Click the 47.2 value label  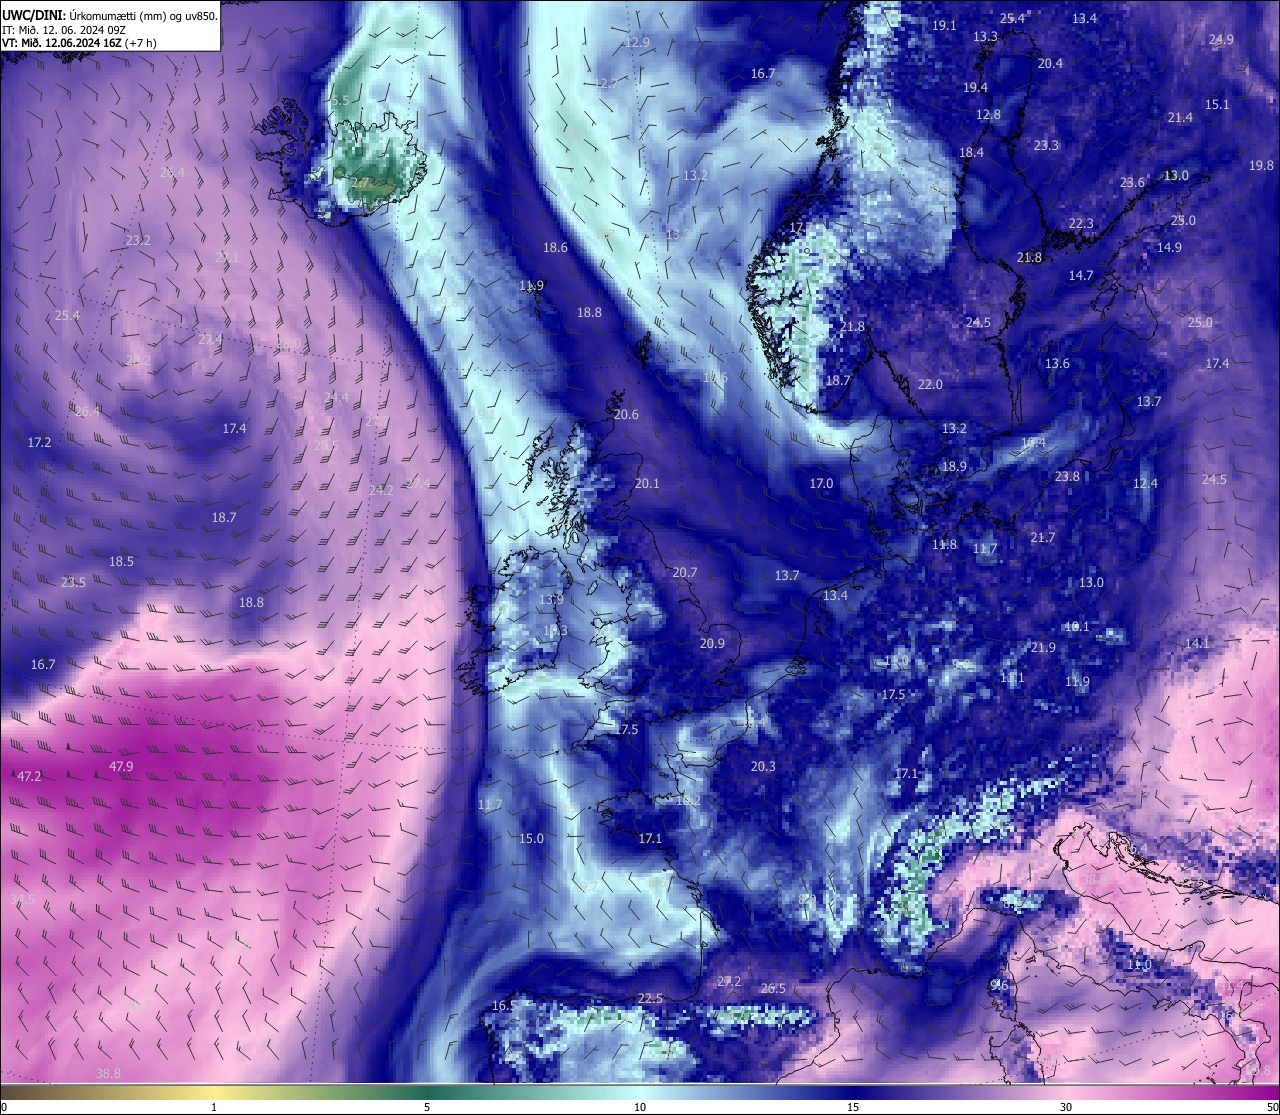coord(29,777)
